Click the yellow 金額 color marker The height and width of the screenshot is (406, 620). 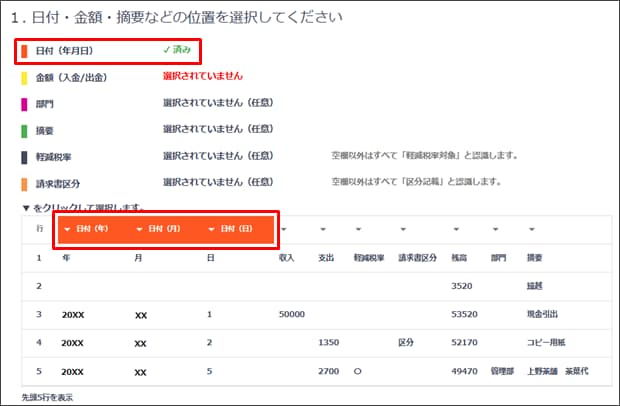click(24, 76)
